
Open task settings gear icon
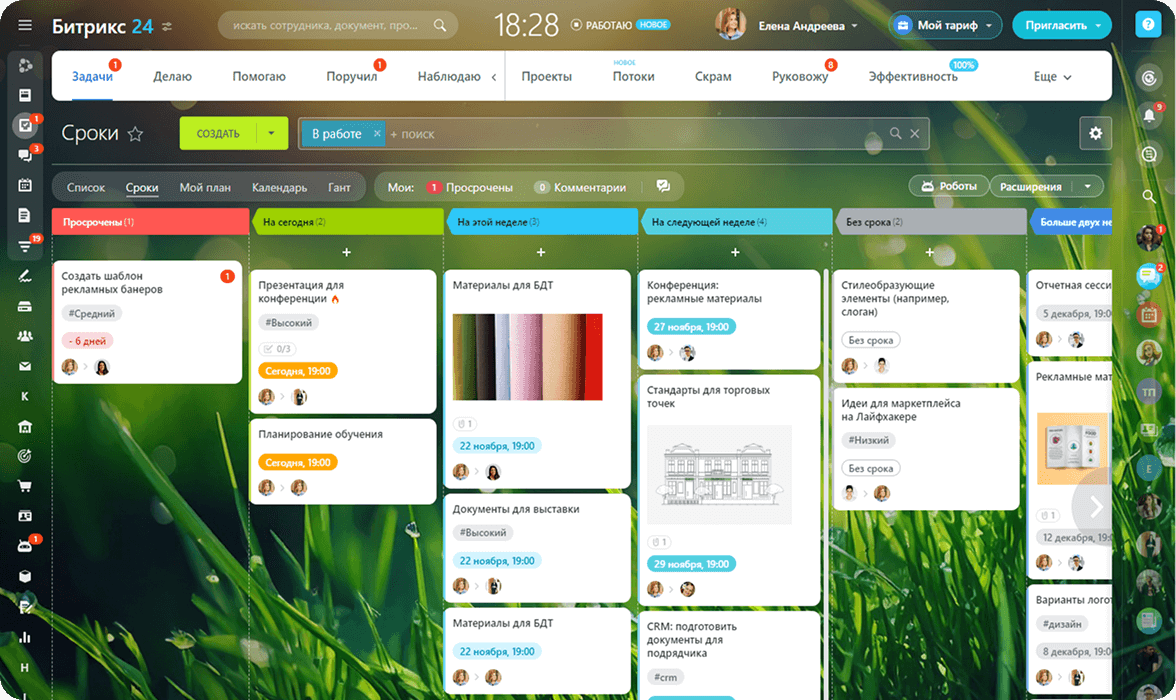(1095, 133)
